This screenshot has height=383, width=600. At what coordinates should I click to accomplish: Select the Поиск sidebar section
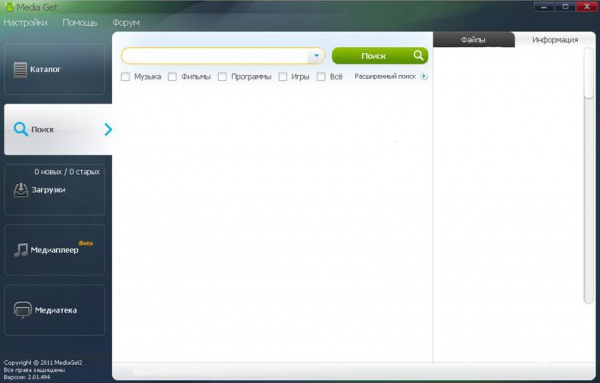(x=58, y=129)
